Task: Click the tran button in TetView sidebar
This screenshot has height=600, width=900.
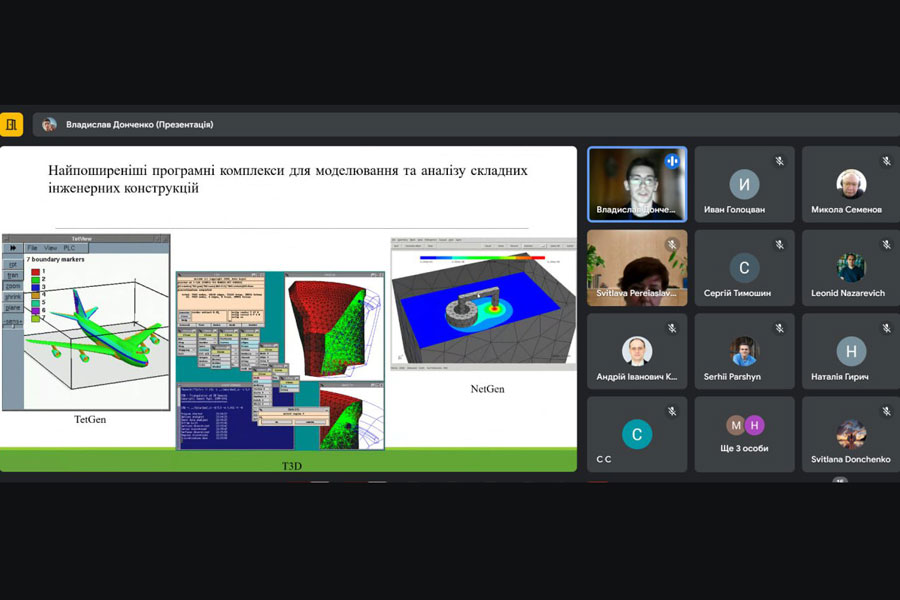Action: click(13, 275)
